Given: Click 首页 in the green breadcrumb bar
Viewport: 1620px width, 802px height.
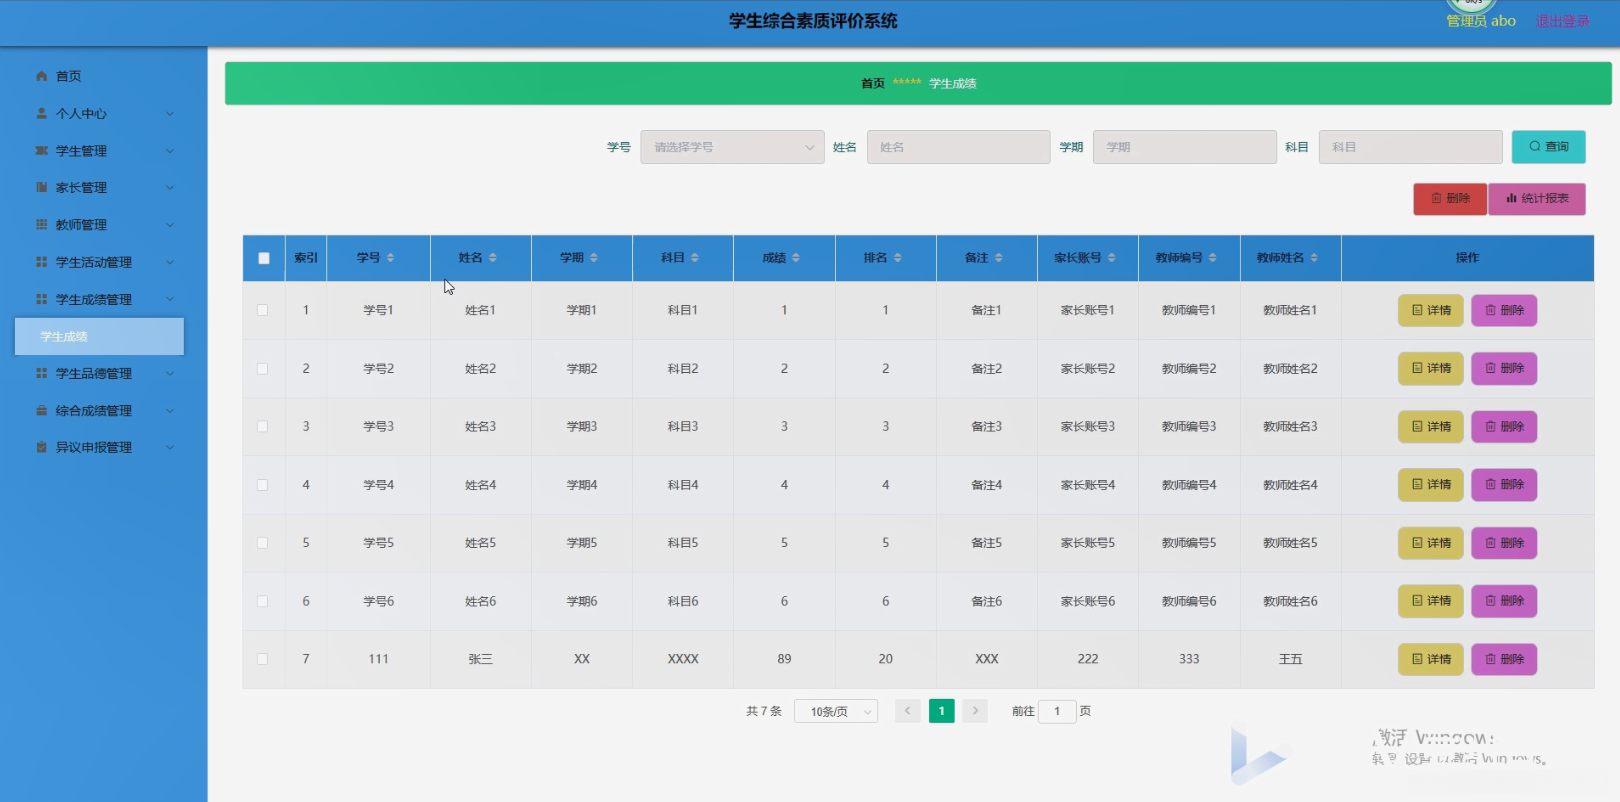Looking at the screenshot, I should 873,84.
